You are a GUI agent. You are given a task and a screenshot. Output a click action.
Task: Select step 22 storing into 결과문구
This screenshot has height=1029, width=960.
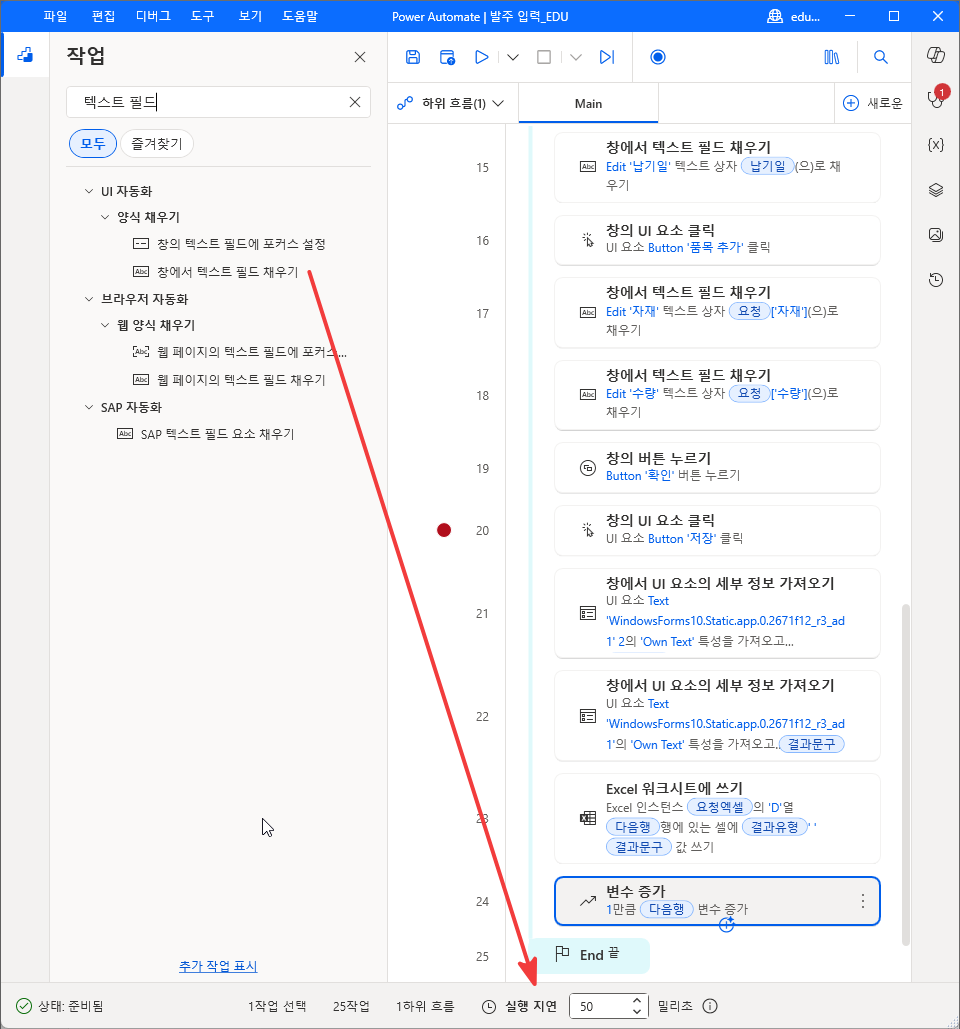pyautogui.click(x=717, y=716)
